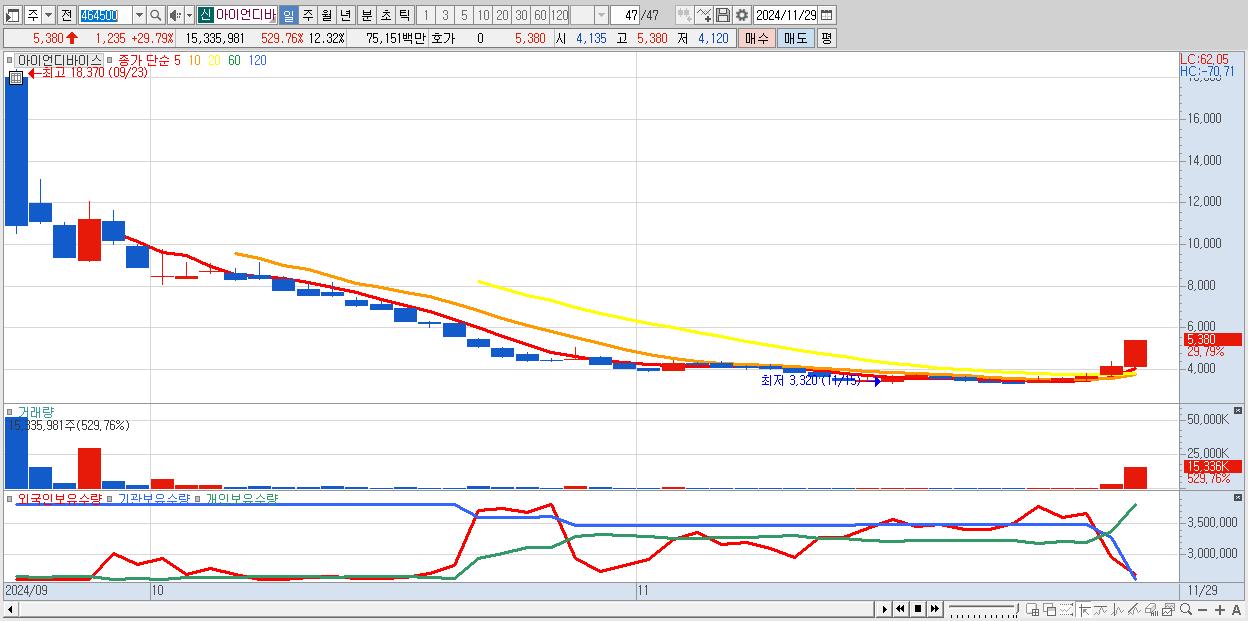This screenshot has width=1248, height=621.
Task: Click the 개인보유수량 legend label
Action: point(241,497)
